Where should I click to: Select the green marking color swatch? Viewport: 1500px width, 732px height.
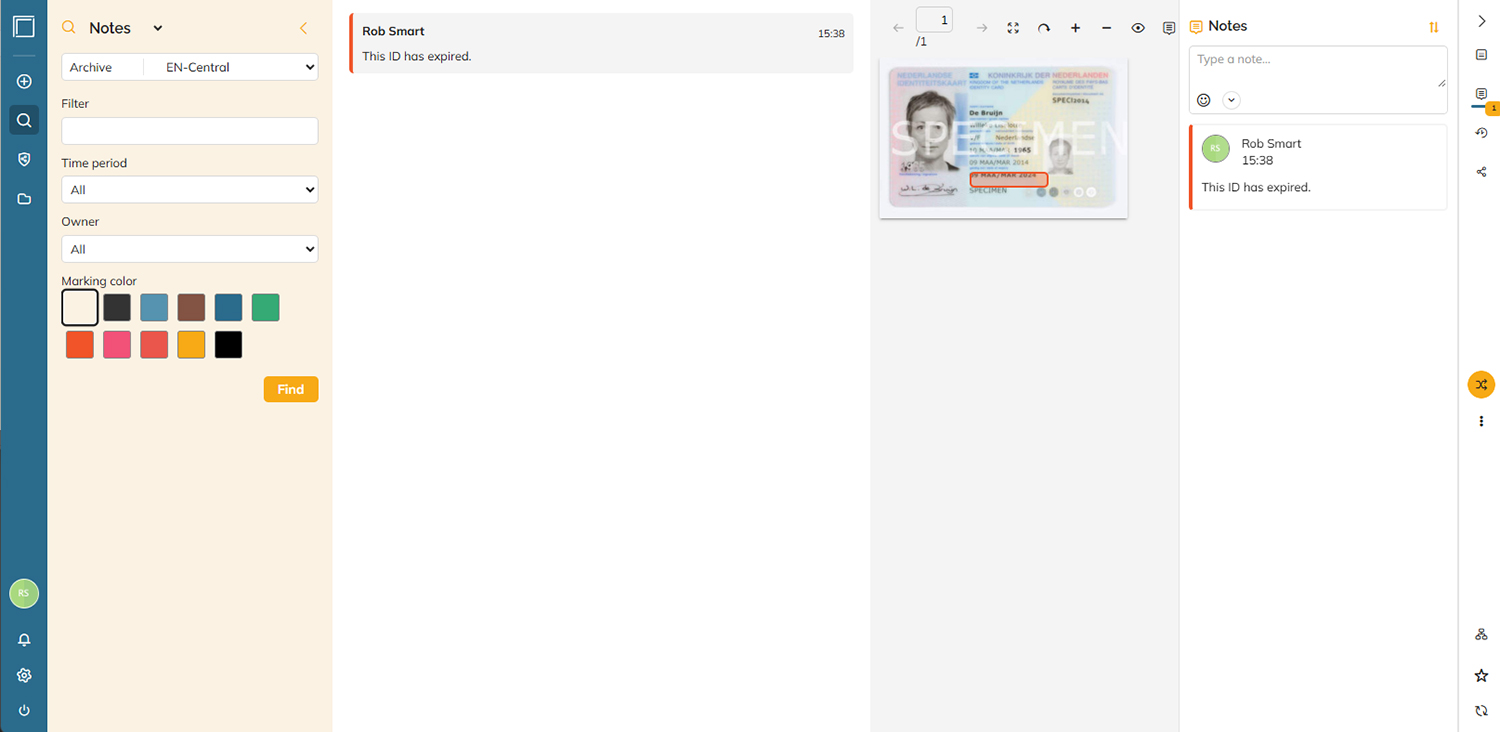coord(266,308)
